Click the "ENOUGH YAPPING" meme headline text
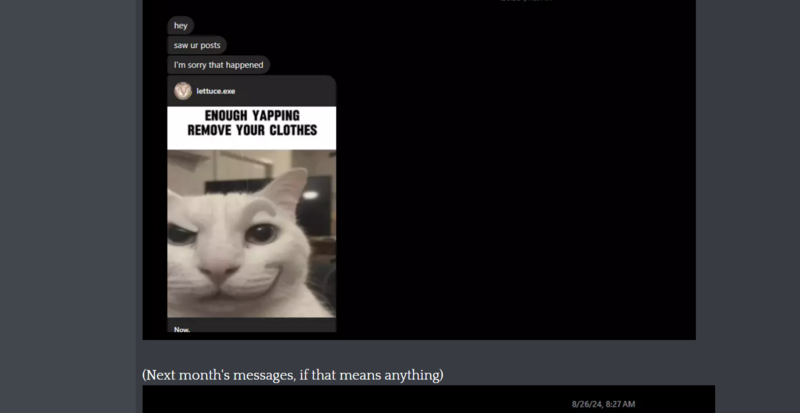800x413 pixels. pyautogui.click(x=251, y=116)
